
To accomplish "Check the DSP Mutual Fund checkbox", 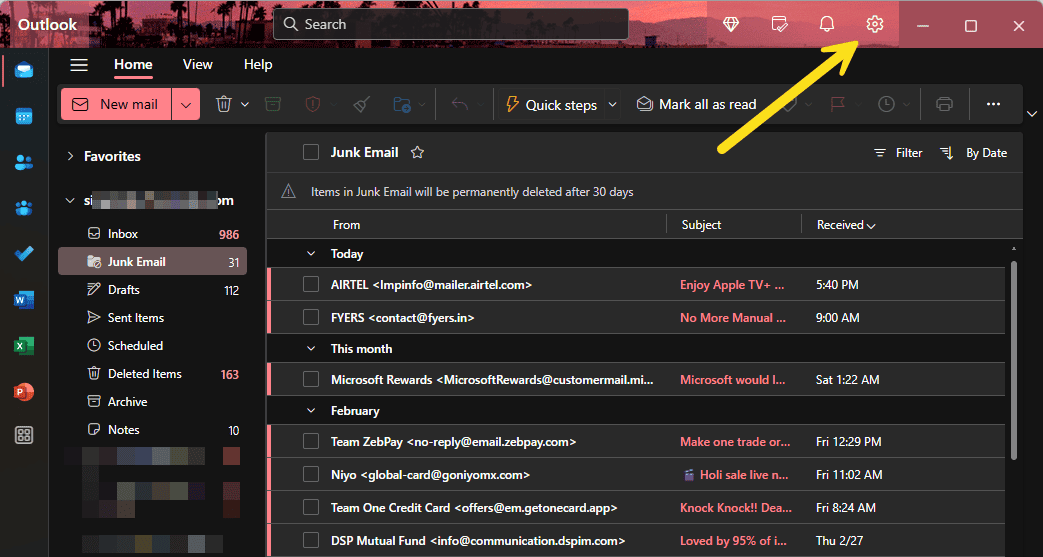I will pos(311,541).
